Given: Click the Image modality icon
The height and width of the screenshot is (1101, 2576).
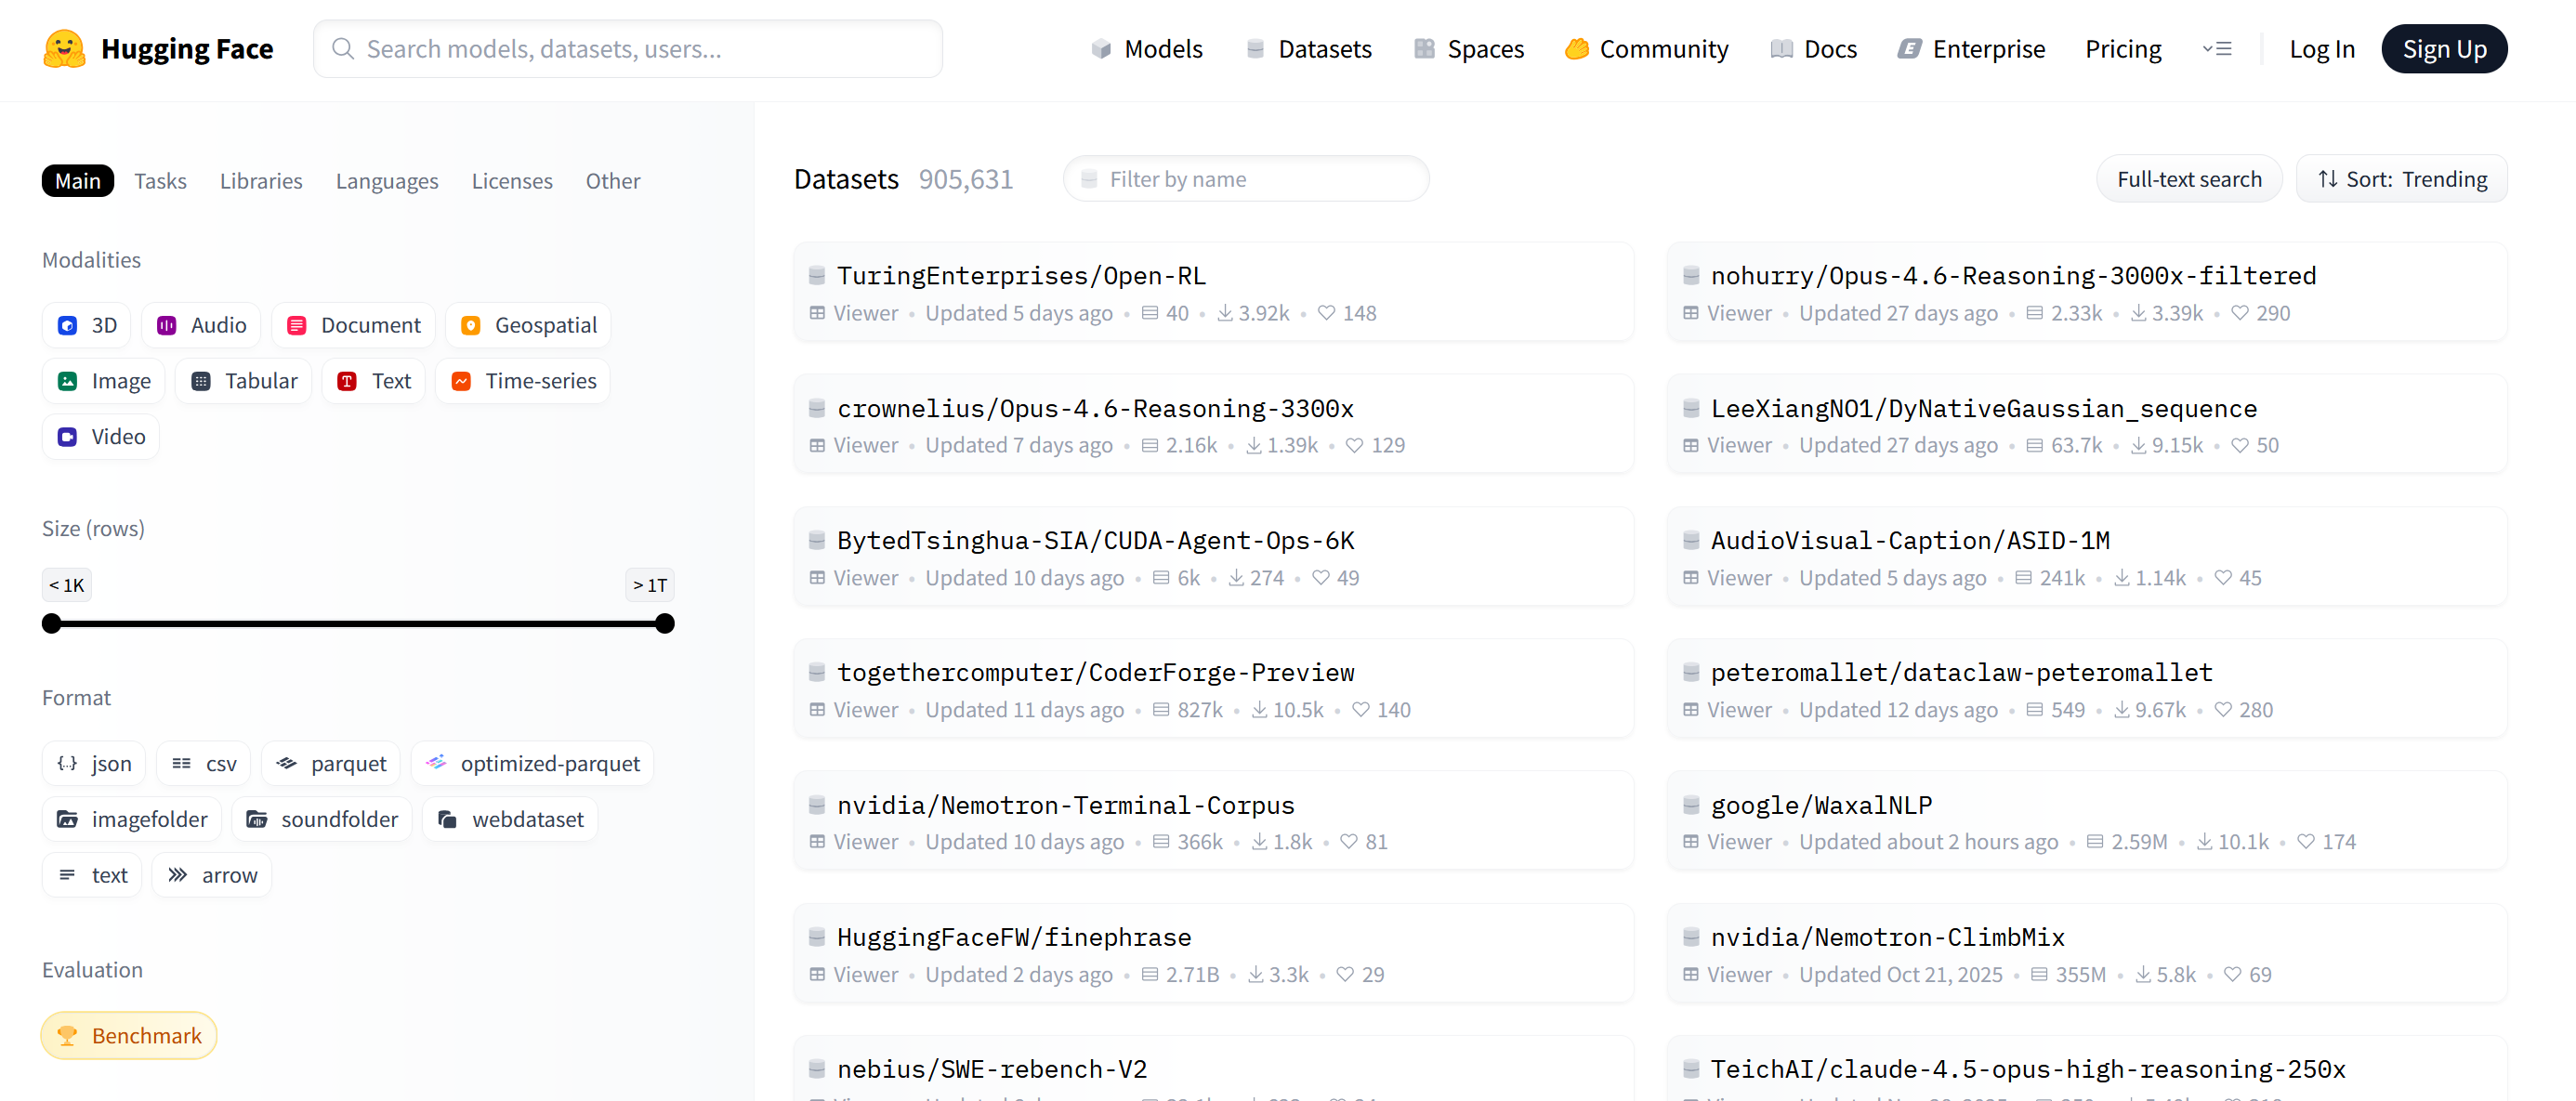Looking at the screenshot, I should click(68, 381).
